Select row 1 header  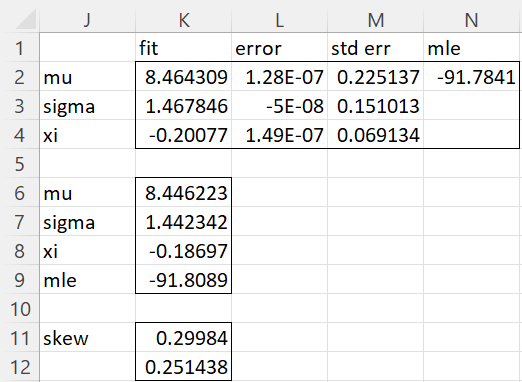click(19, 47)
